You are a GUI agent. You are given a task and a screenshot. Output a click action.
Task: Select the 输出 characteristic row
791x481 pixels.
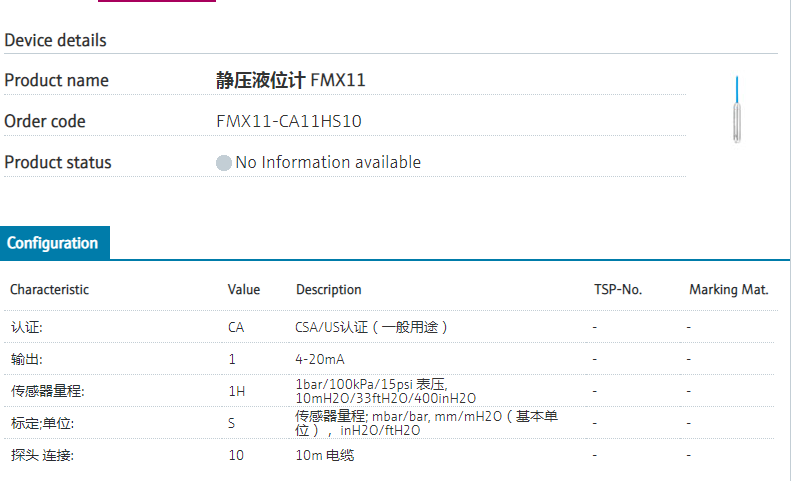tap(27, 359)
